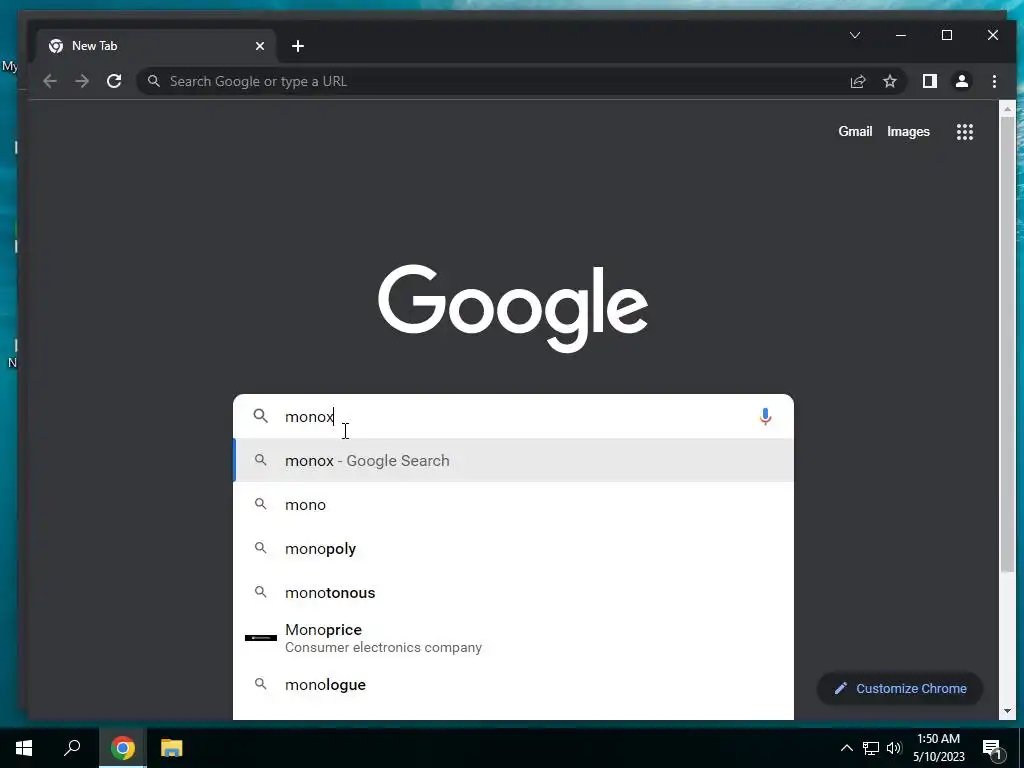
Task: Open the Gmail link
Action: [855, 131]
